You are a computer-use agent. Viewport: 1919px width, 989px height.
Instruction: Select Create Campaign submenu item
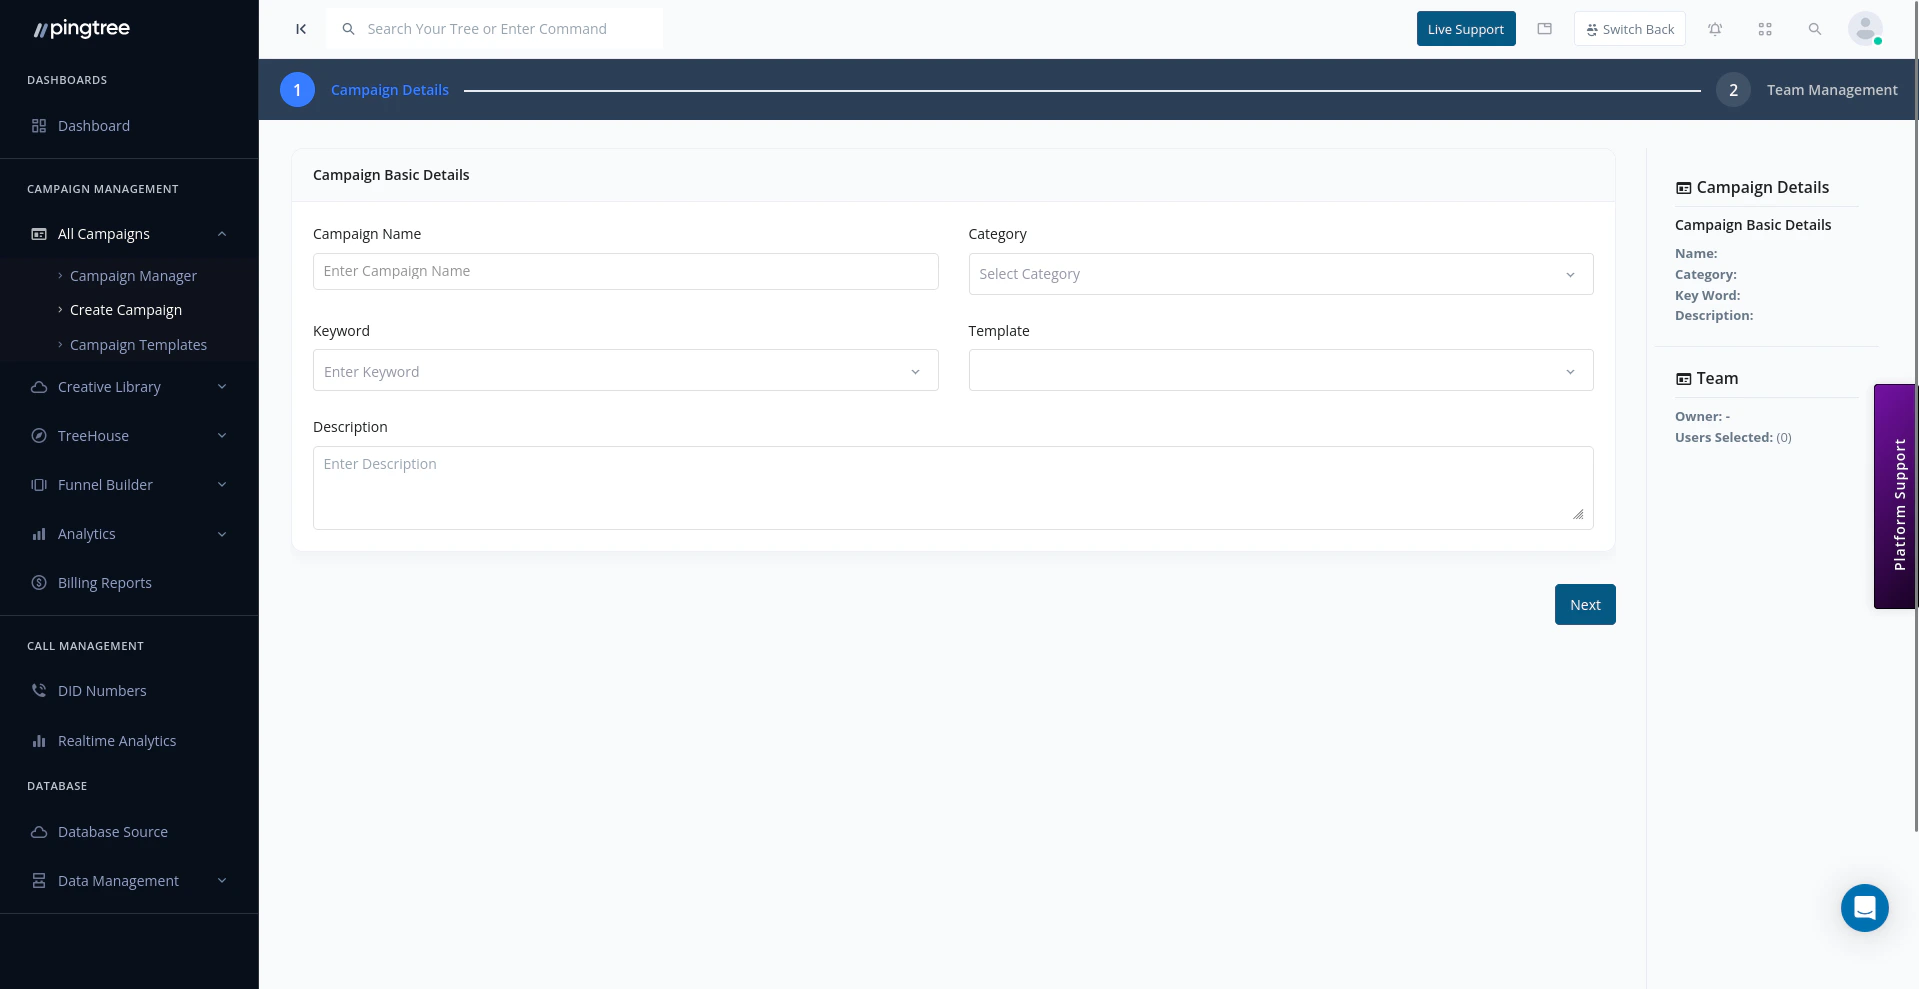126,310
